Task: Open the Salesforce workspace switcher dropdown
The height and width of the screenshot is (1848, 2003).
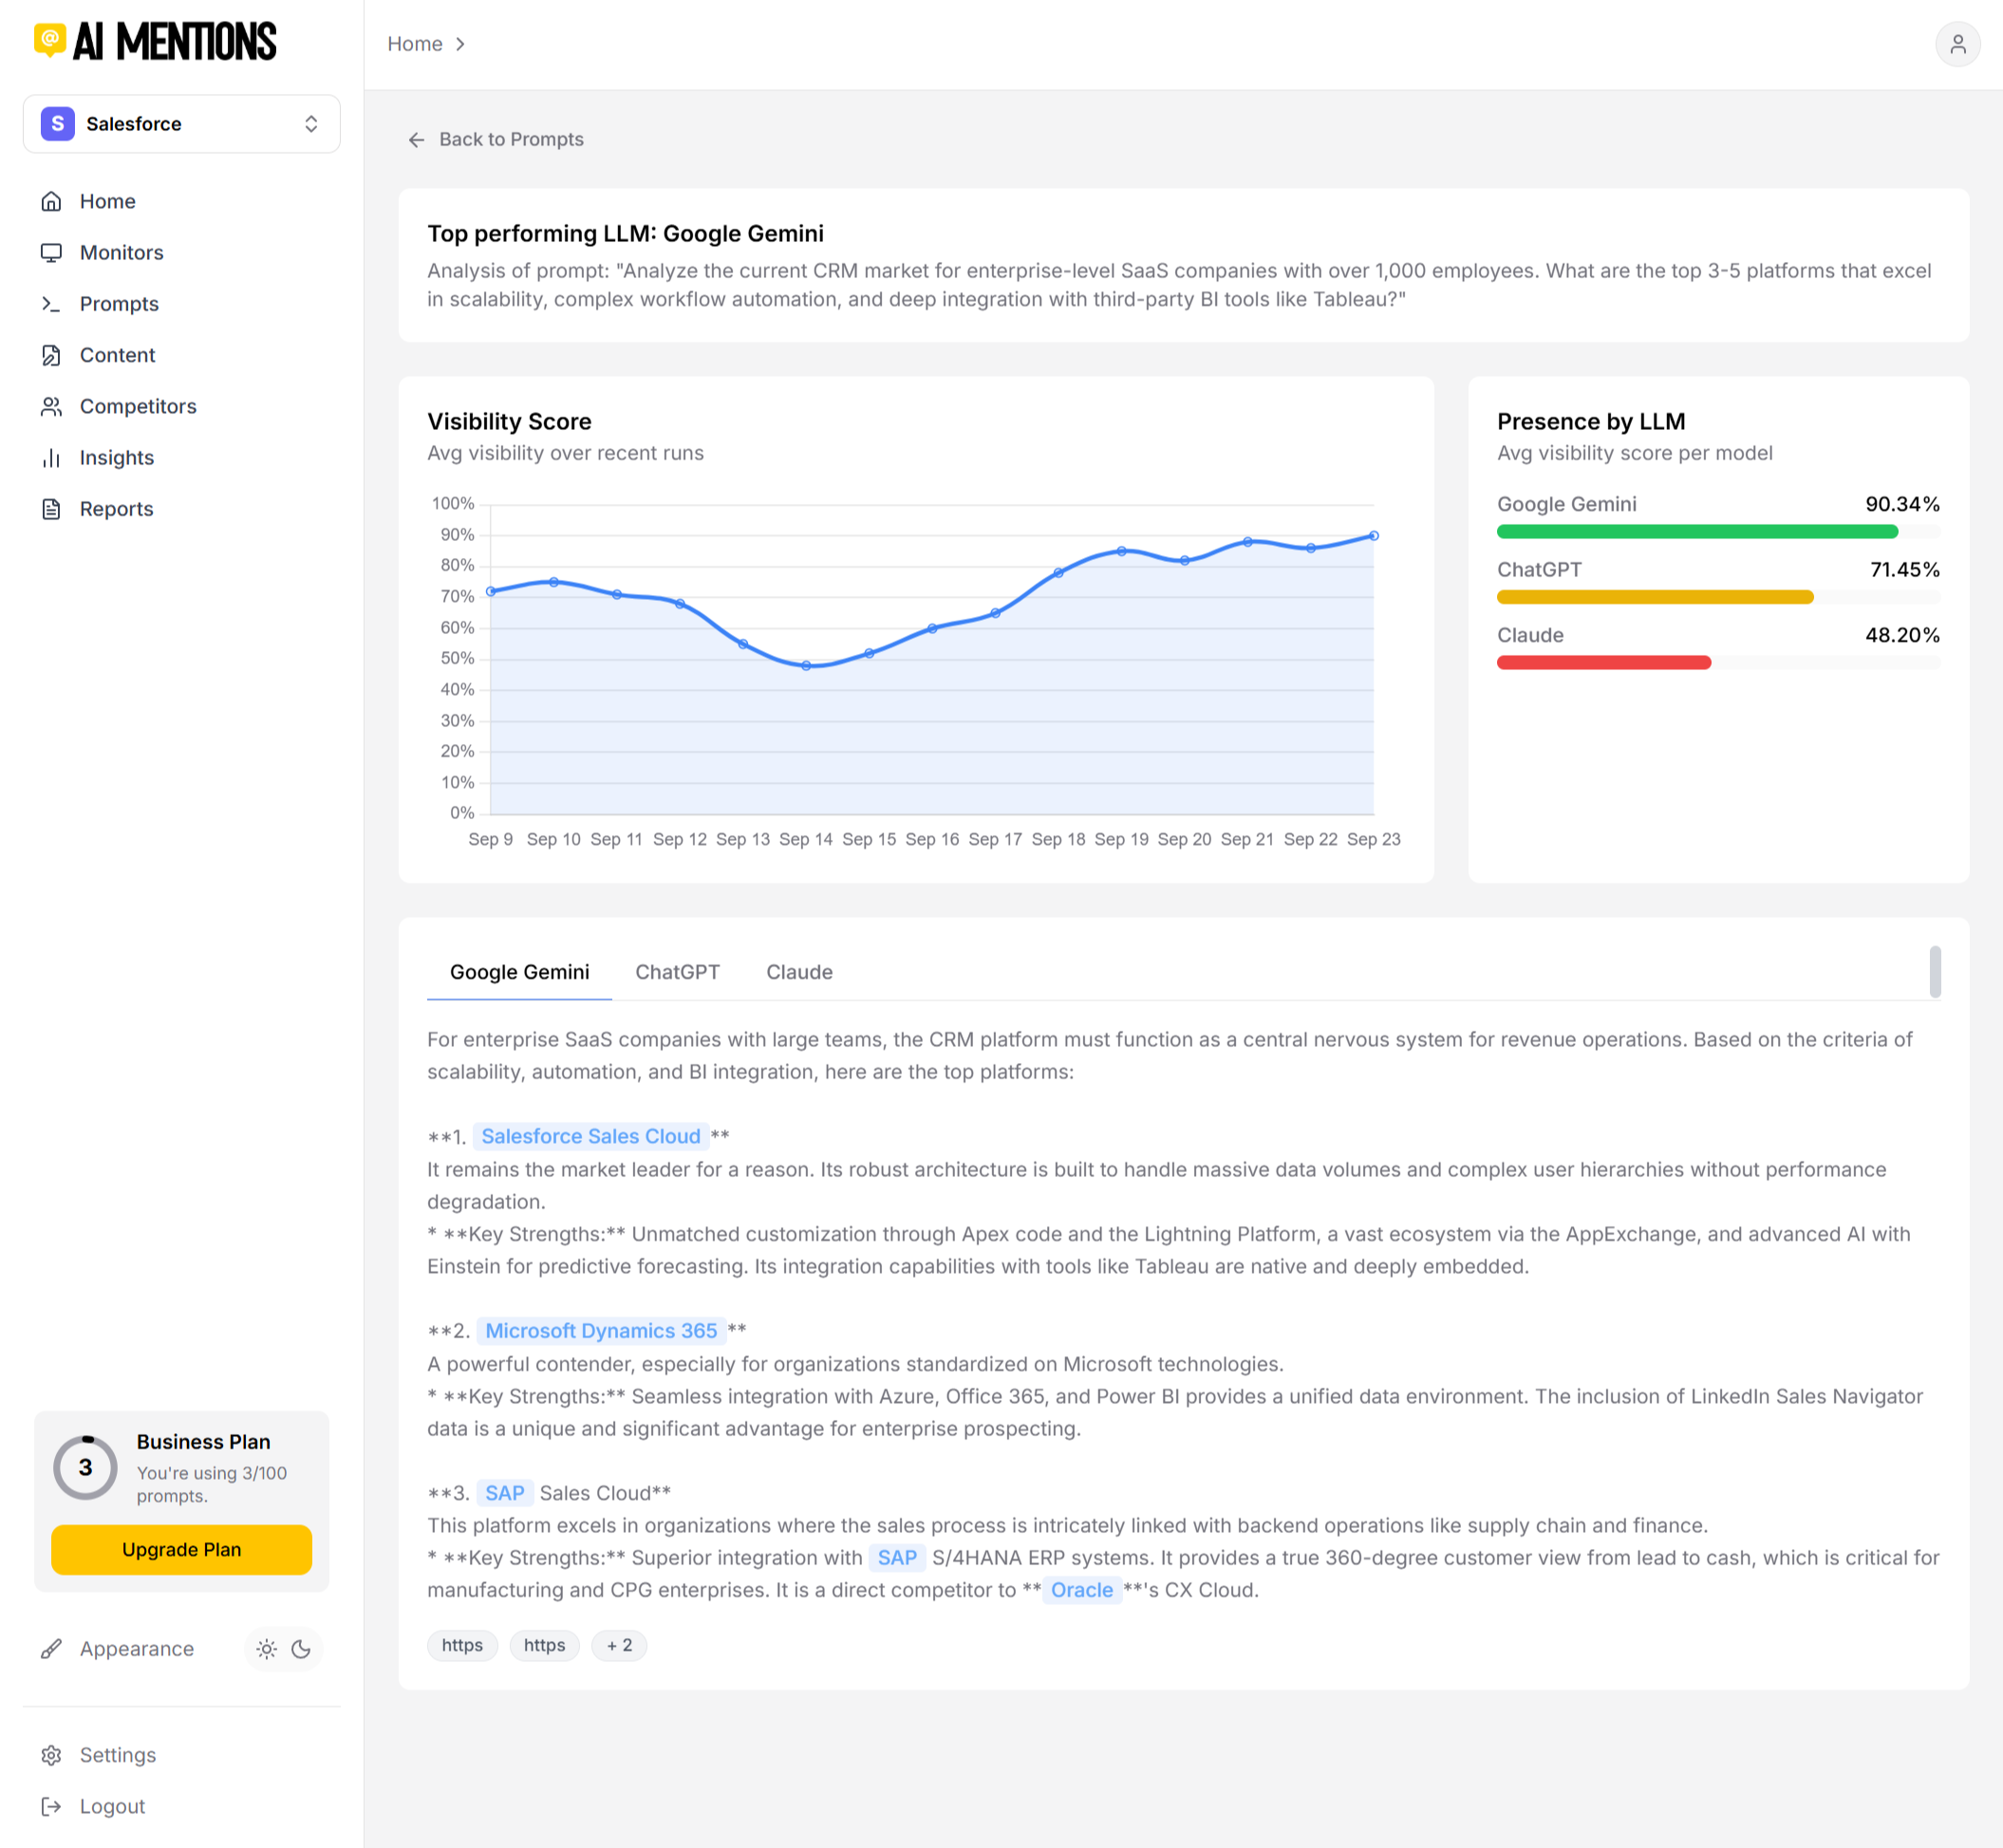Action: point(181,124)
